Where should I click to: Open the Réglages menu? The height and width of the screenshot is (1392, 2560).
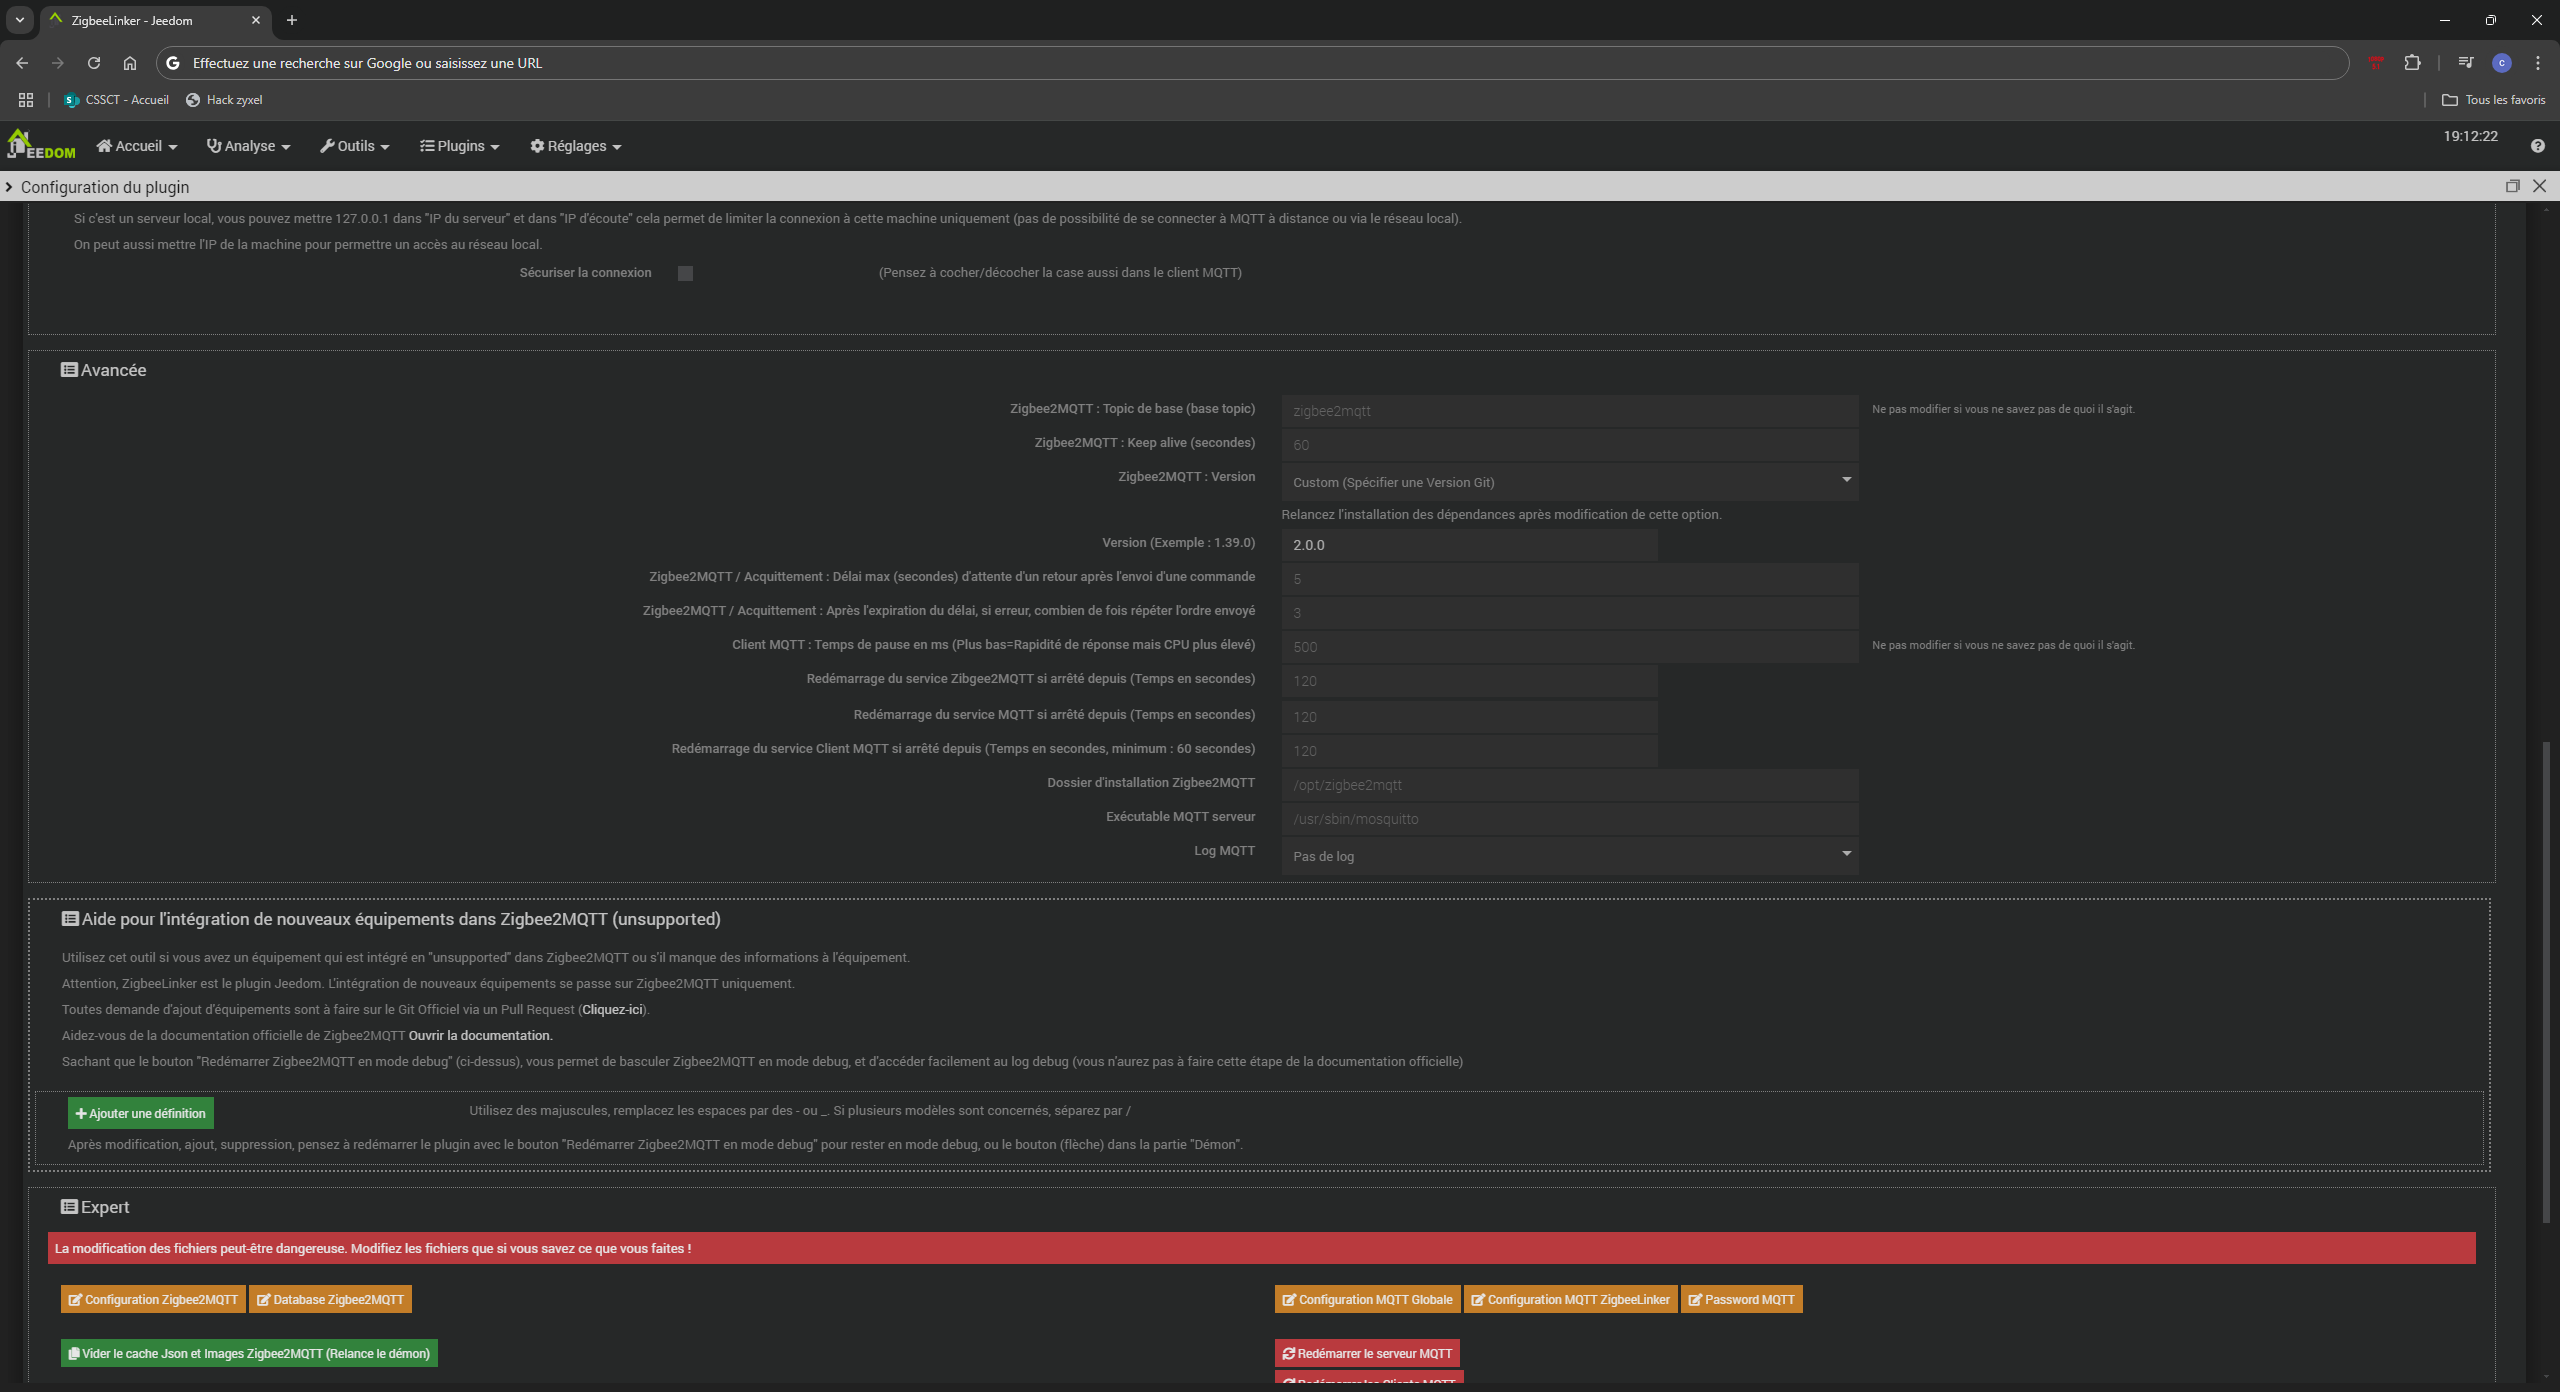[x=575, y=146]
